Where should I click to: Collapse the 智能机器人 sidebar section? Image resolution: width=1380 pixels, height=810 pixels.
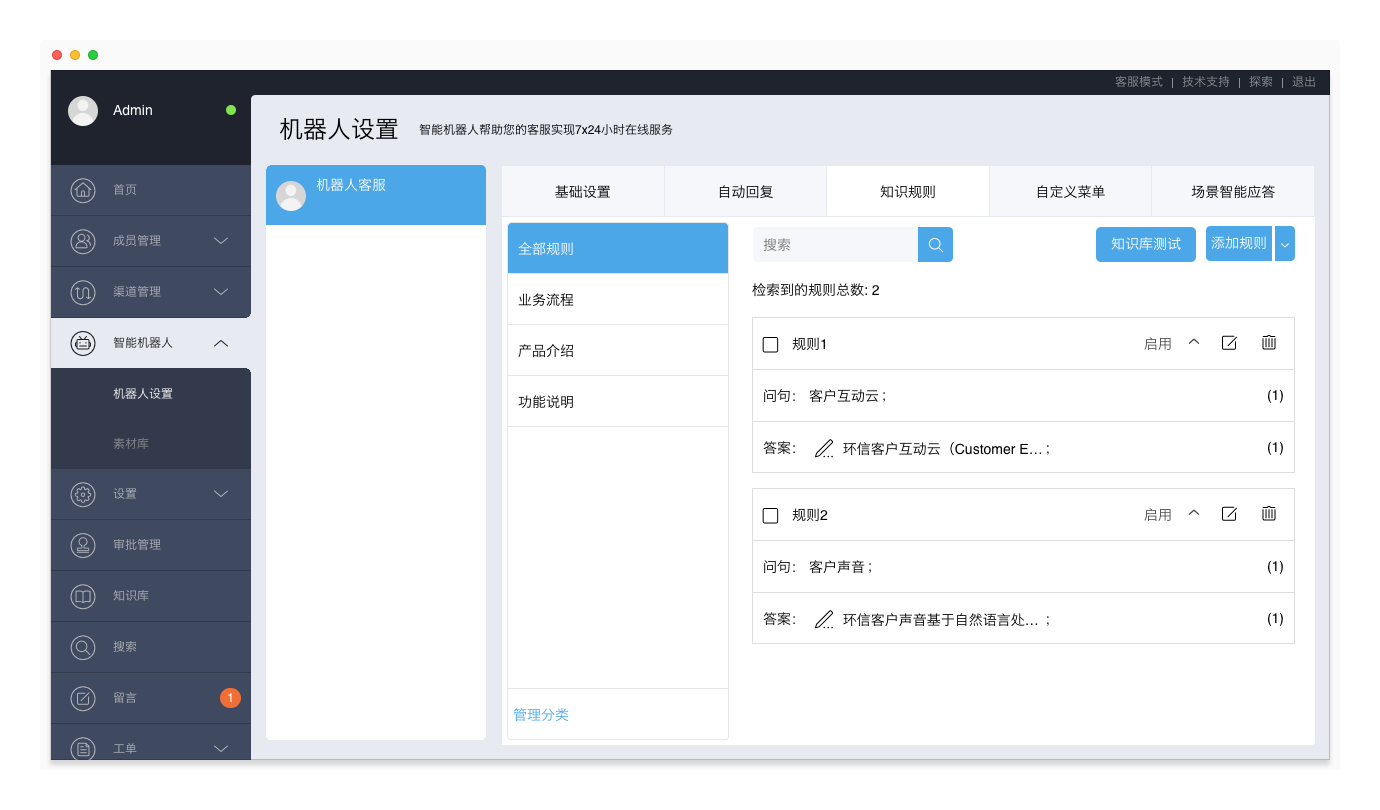click(x=221, y=343)
